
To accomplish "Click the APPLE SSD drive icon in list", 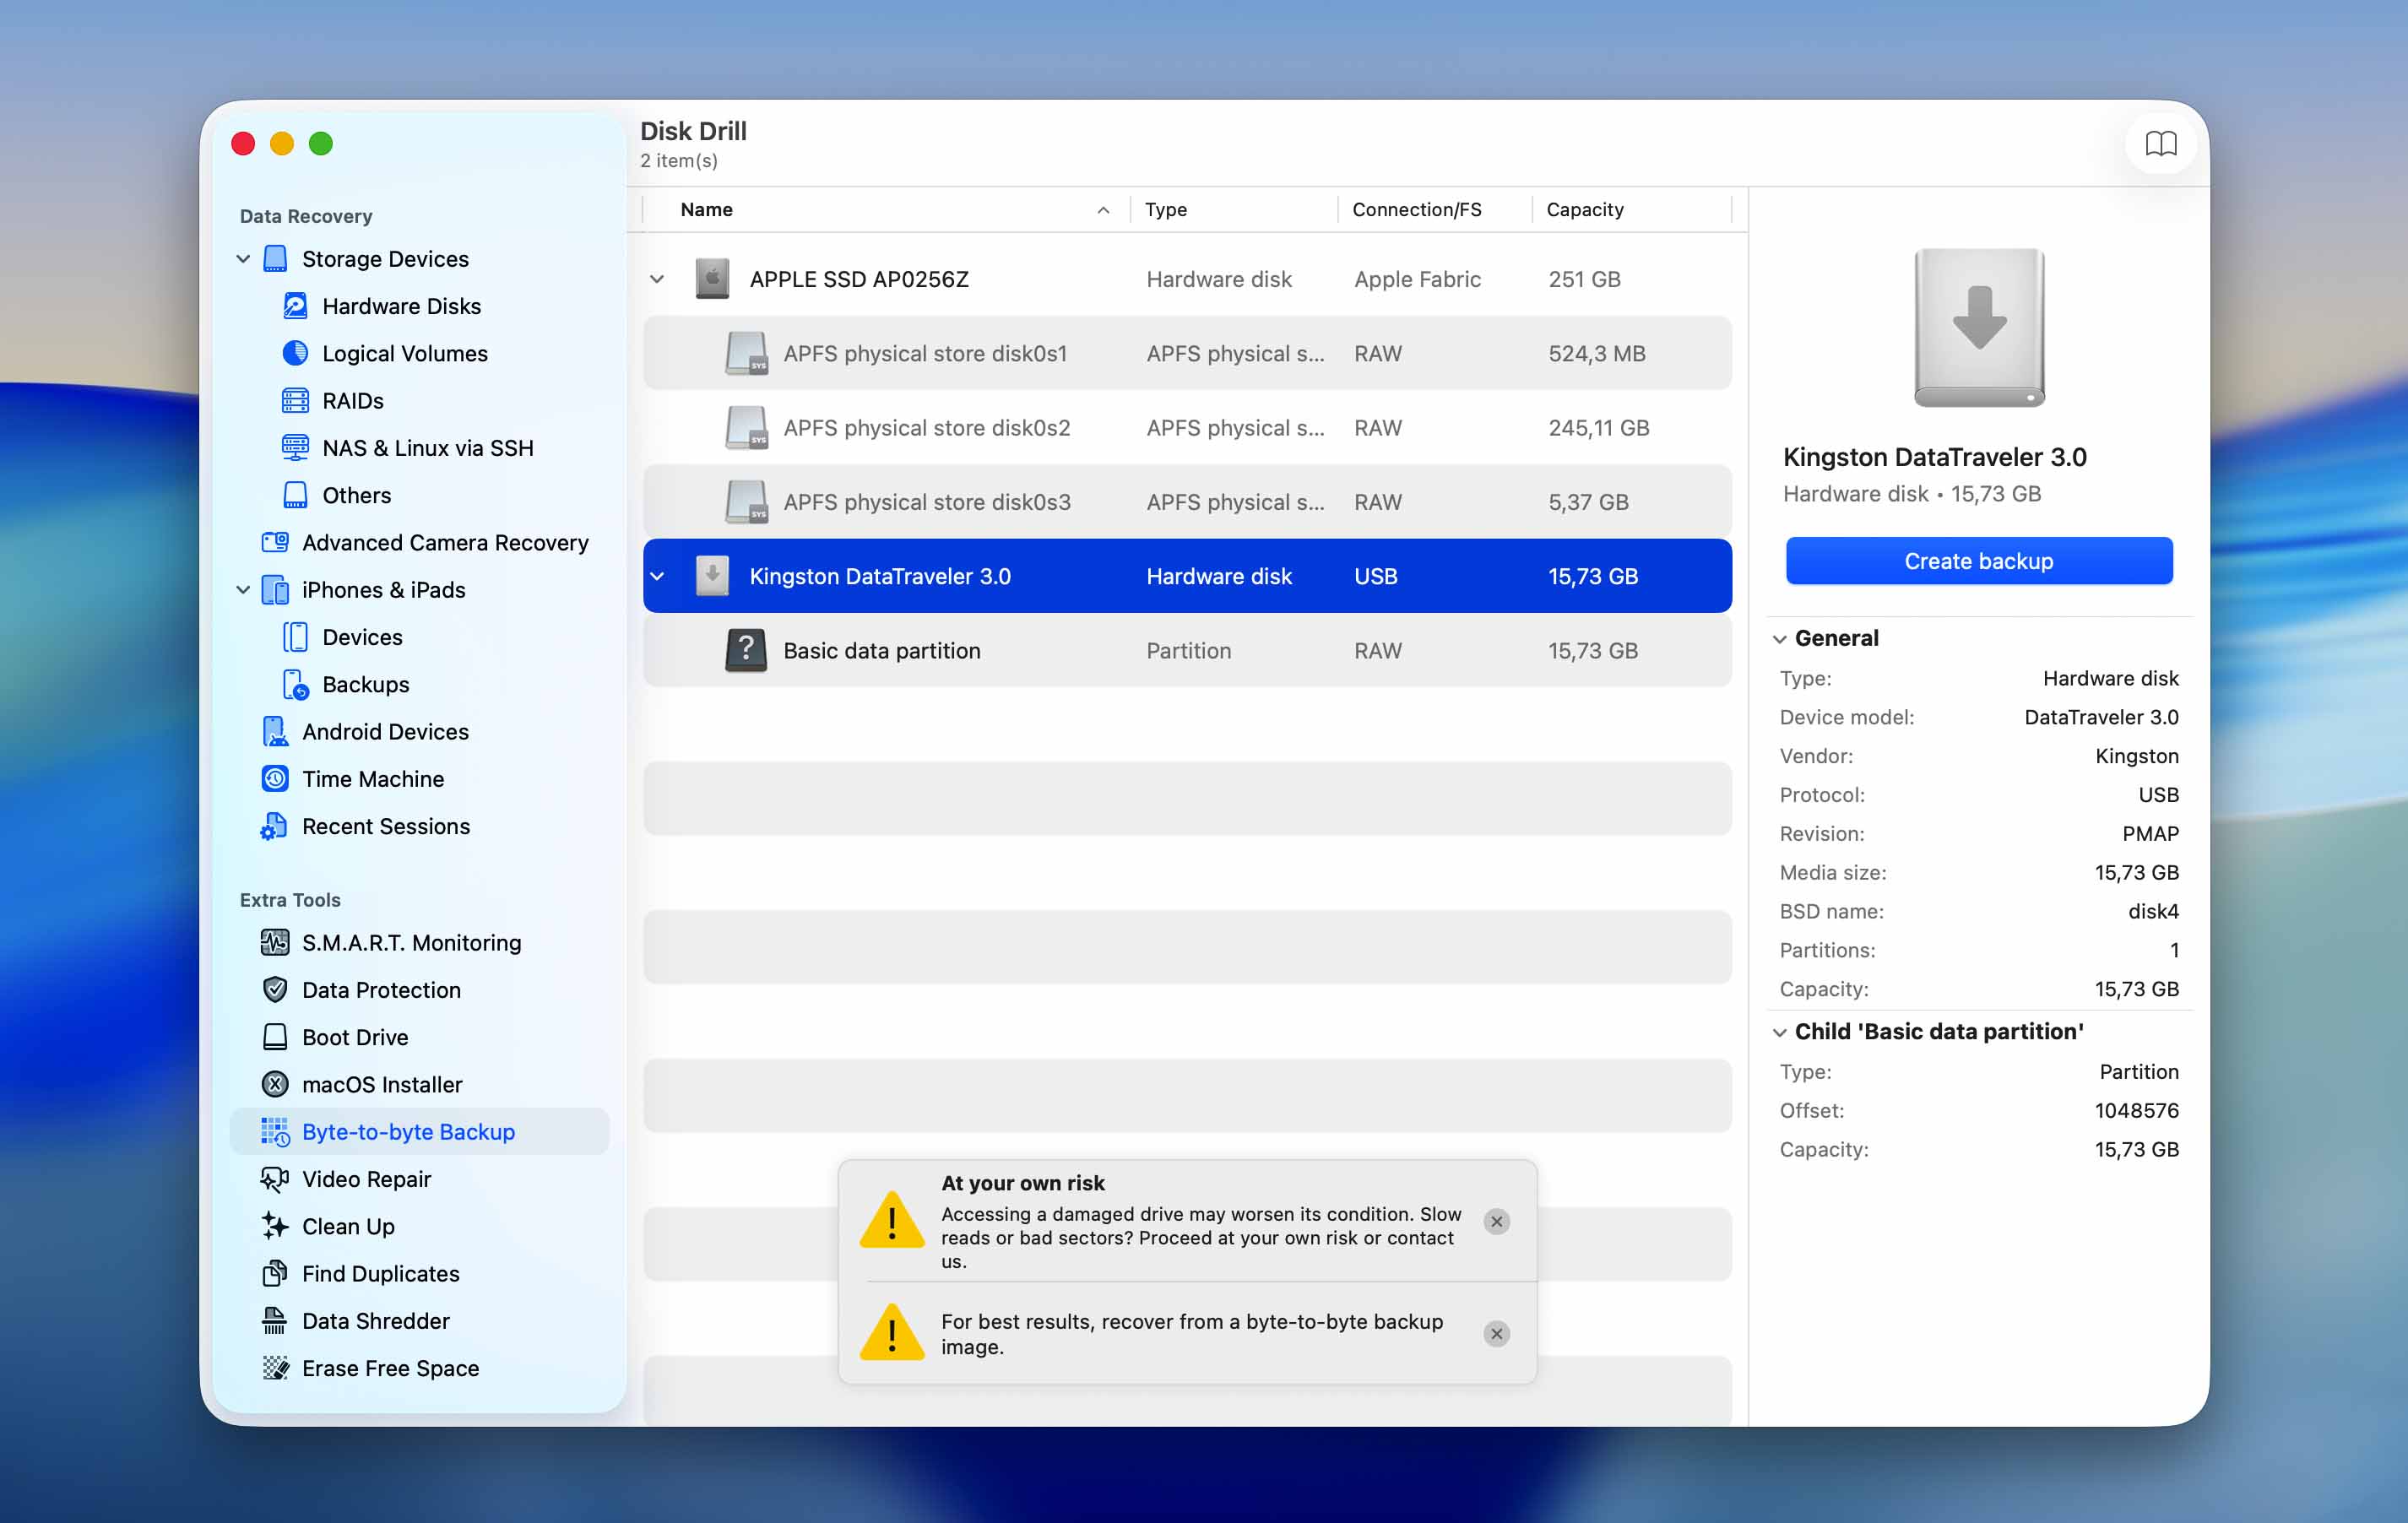I will (x=712, y=279).
